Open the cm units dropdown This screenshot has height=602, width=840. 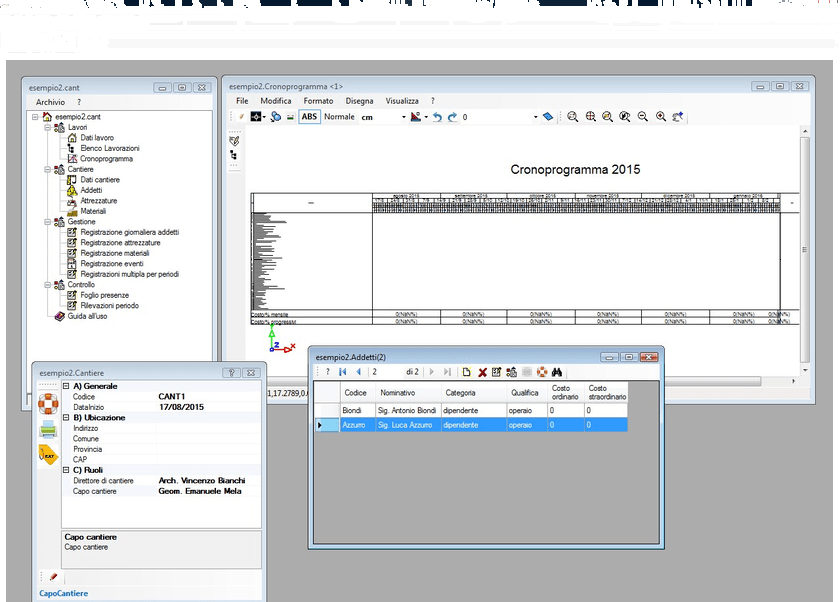[x=404, y=117]
